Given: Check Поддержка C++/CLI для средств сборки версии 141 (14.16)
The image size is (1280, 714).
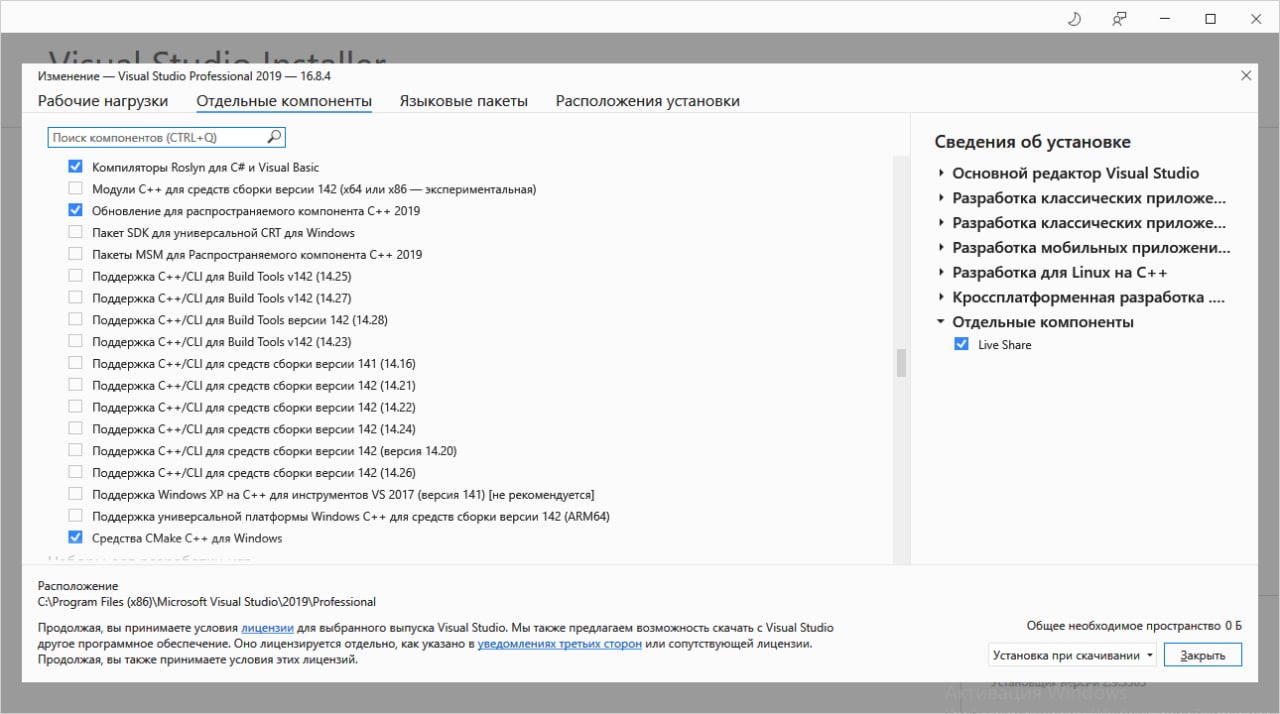Looking at the screenshot, I should click(75, 364).
